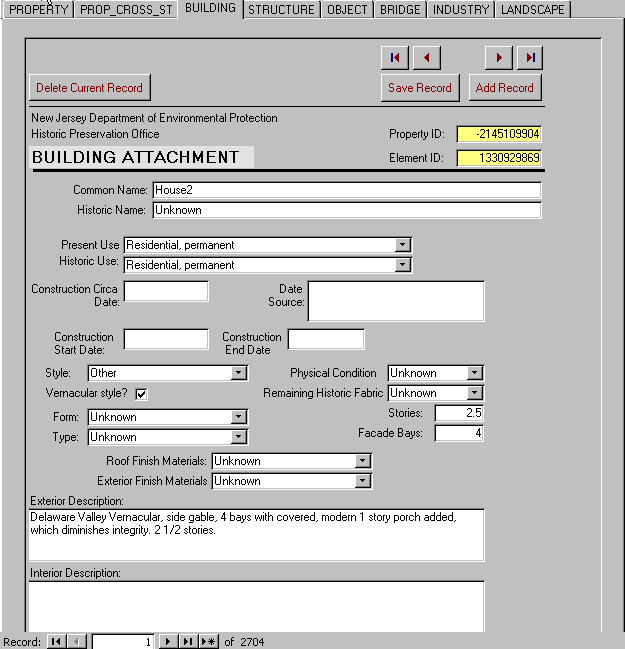625x649 pixels.
Task: Click the Property ID yellow field
Action: point(499,134)
